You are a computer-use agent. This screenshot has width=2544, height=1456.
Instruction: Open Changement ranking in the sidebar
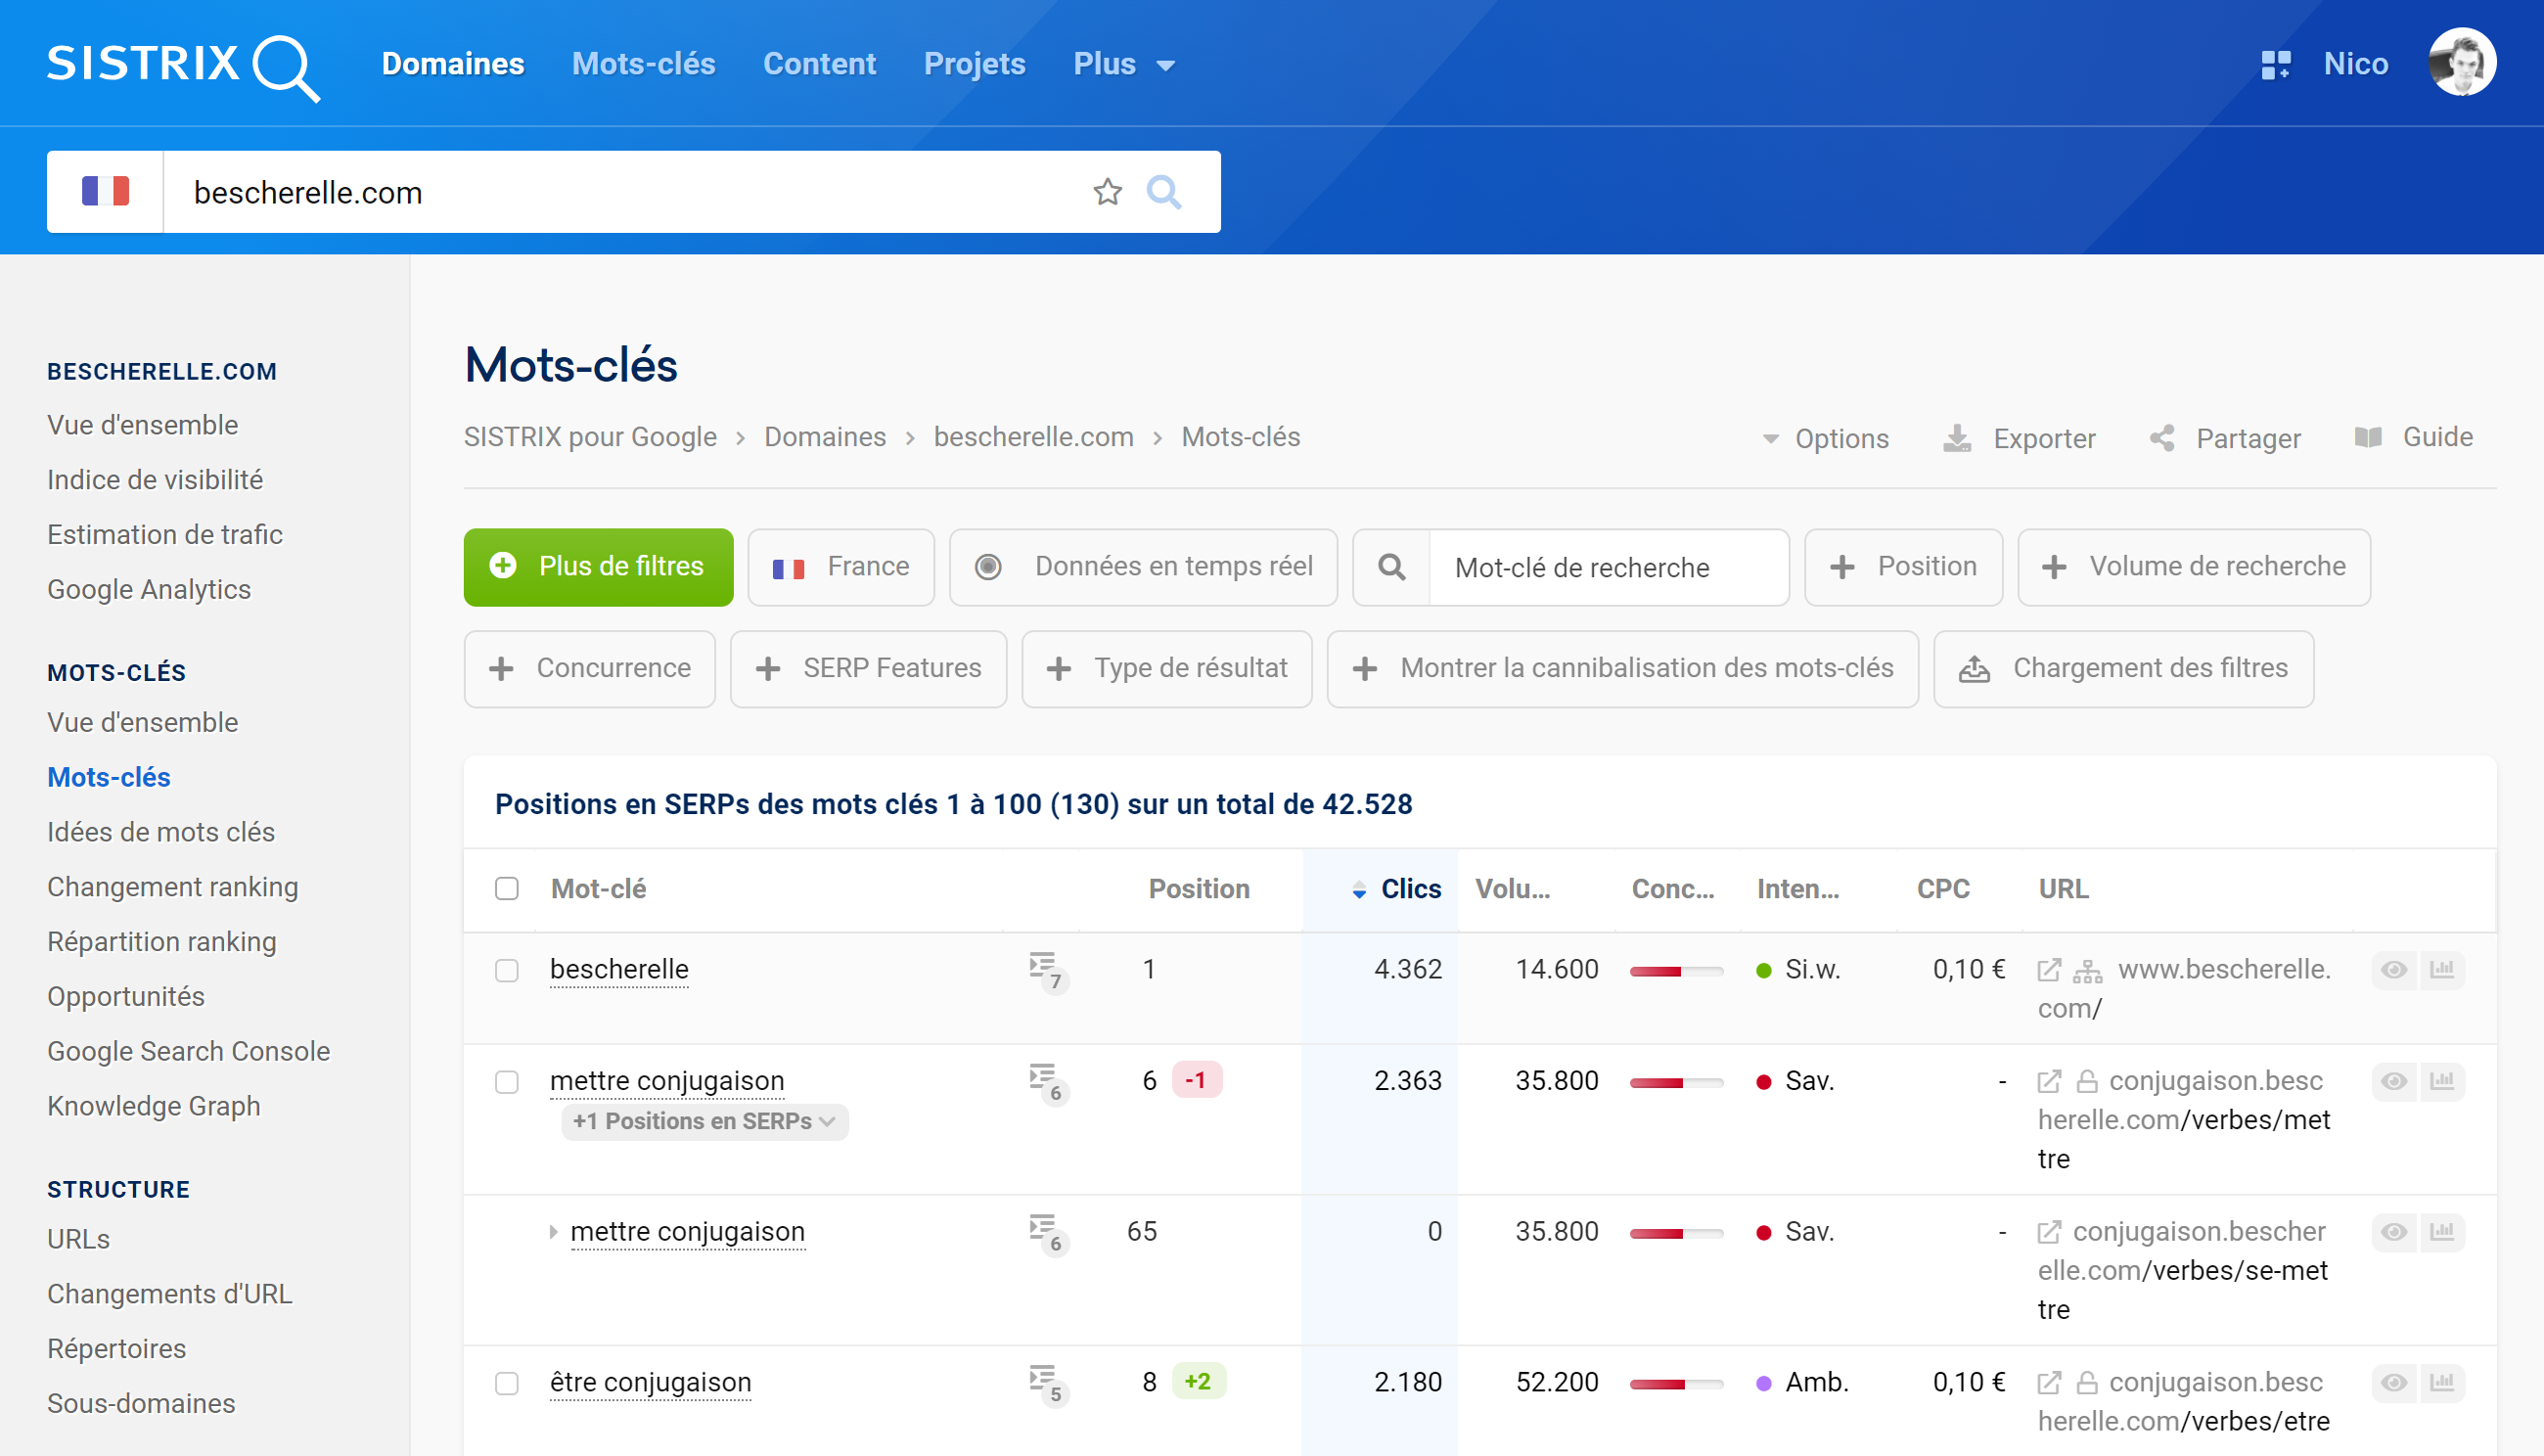pyautogui.click(x=172, y=887)
